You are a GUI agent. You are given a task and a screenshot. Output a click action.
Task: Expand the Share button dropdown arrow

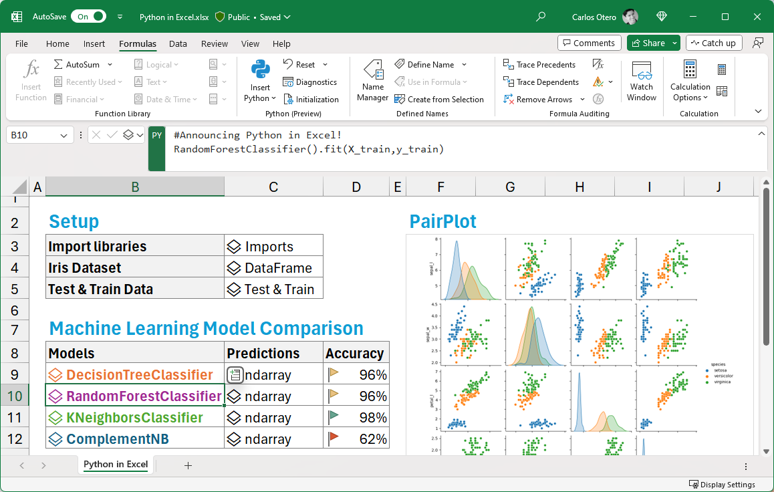pos(674,43)
